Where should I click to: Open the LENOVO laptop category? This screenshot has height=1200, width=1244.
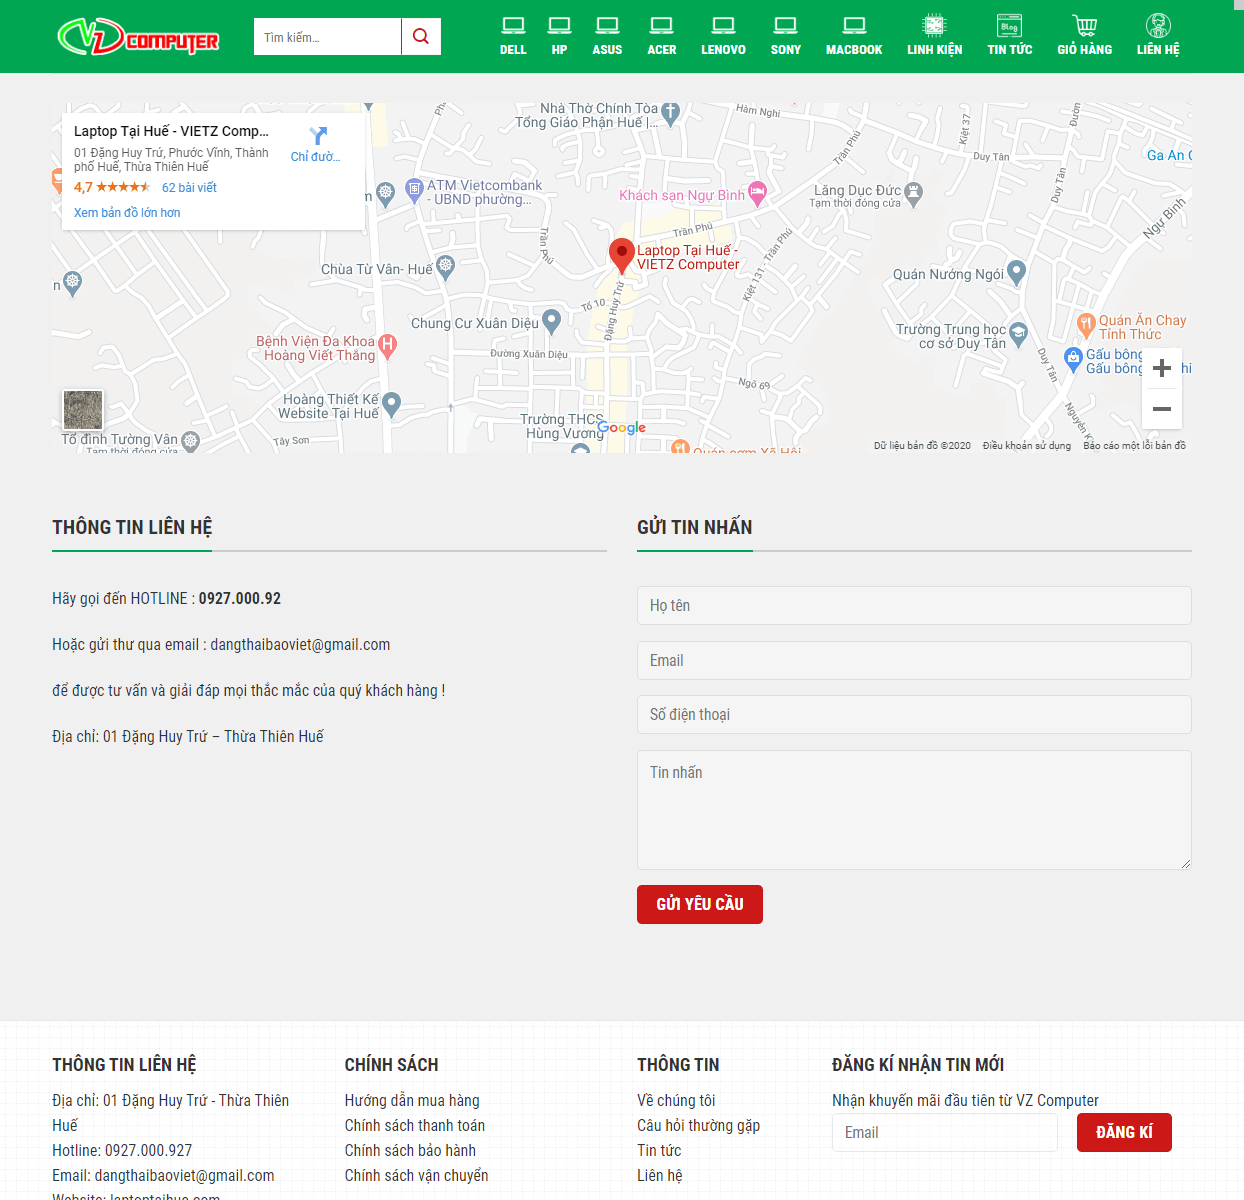pos(723,36)
